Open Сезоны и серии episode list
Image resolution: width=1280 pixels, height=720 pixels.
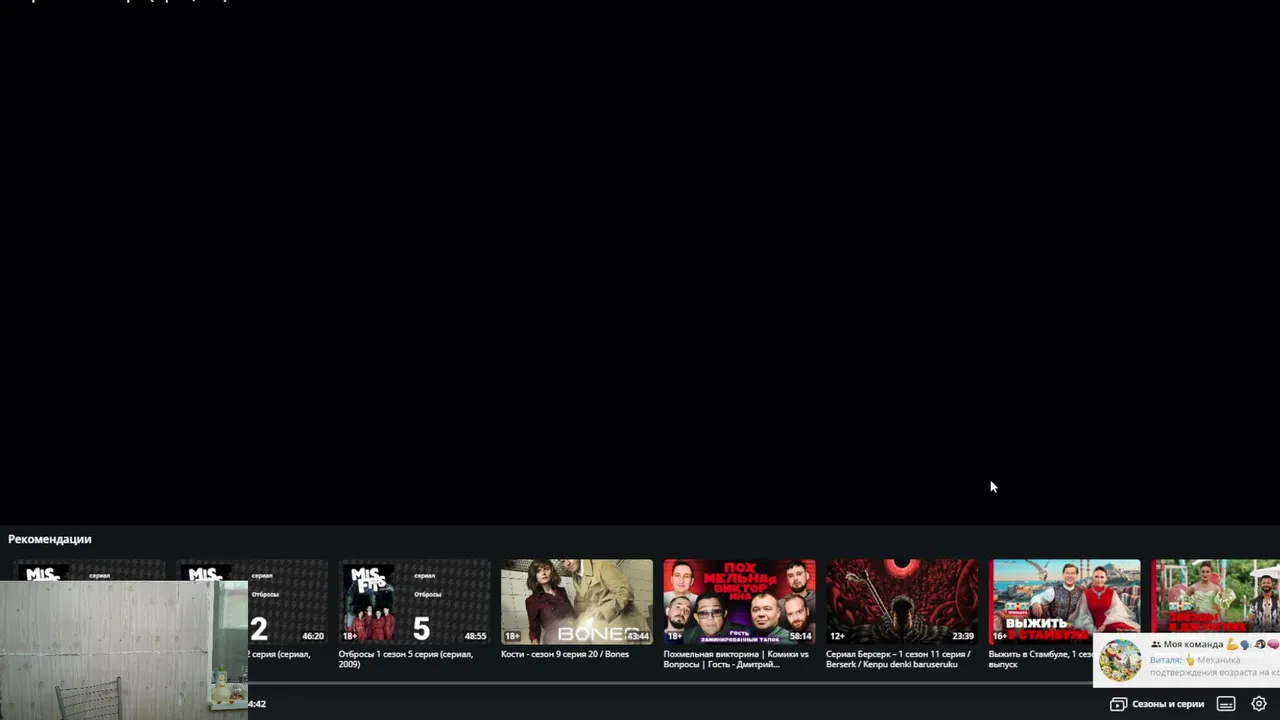pos(1157,704)
